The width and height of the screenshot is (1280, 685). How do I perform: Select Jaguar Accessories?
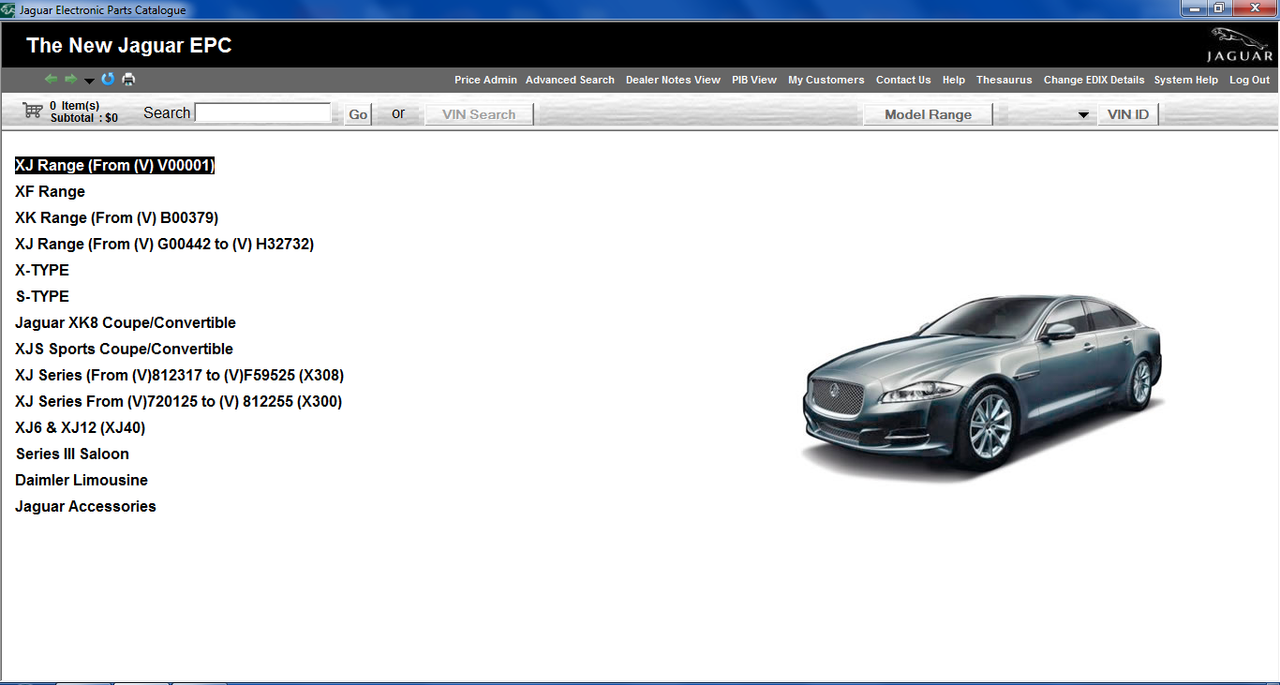(86, 506)
